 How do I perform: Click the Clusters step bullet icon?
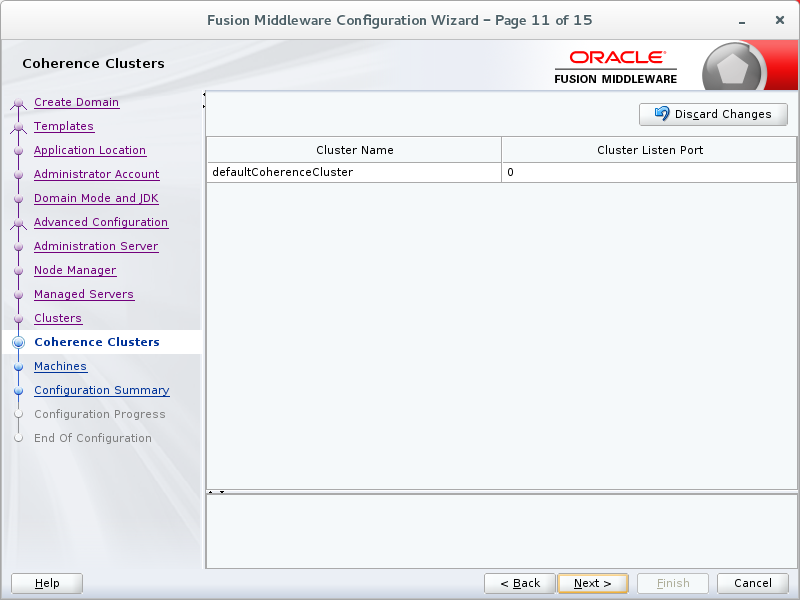(18, 319)
